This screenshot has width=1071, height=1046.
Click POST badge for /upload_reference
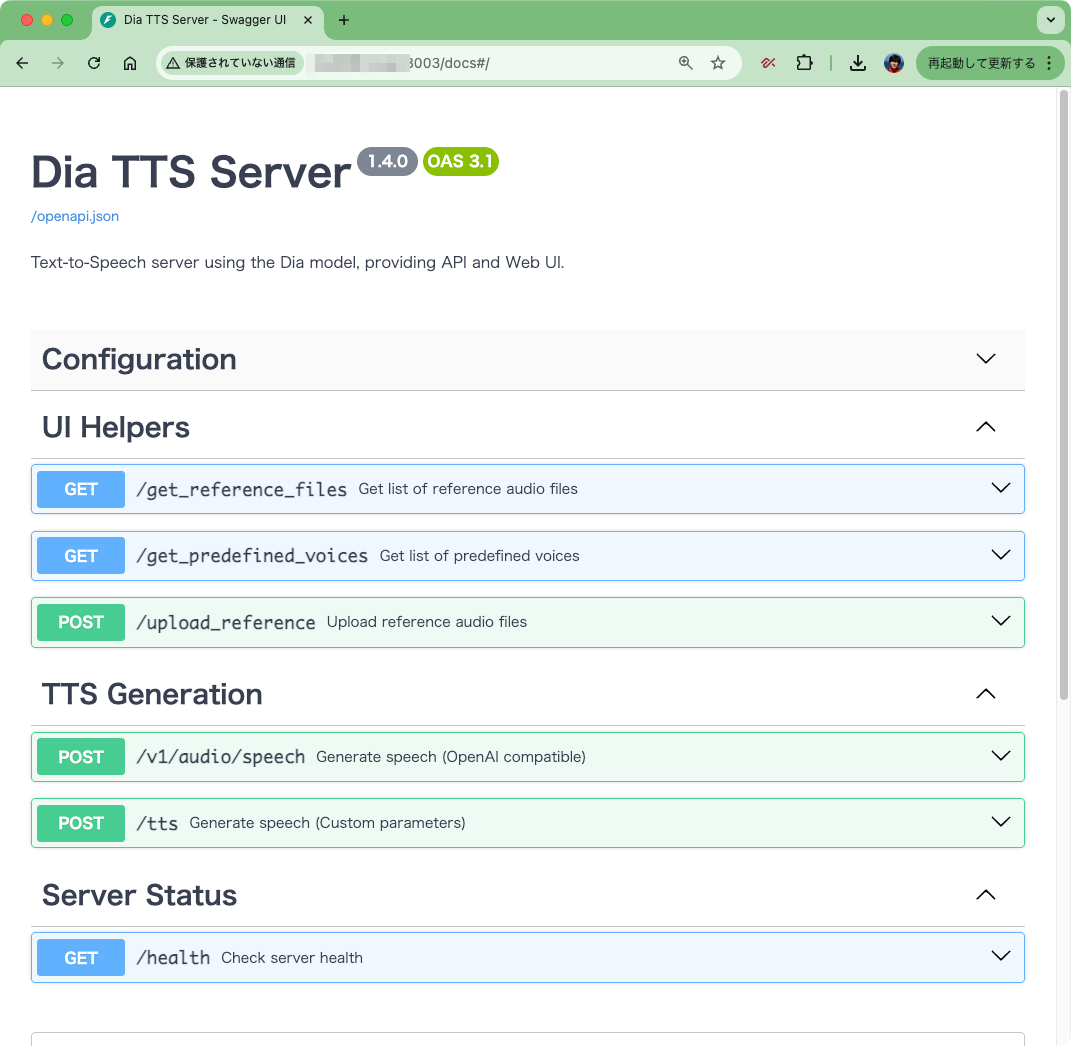(x=81, y=622)
